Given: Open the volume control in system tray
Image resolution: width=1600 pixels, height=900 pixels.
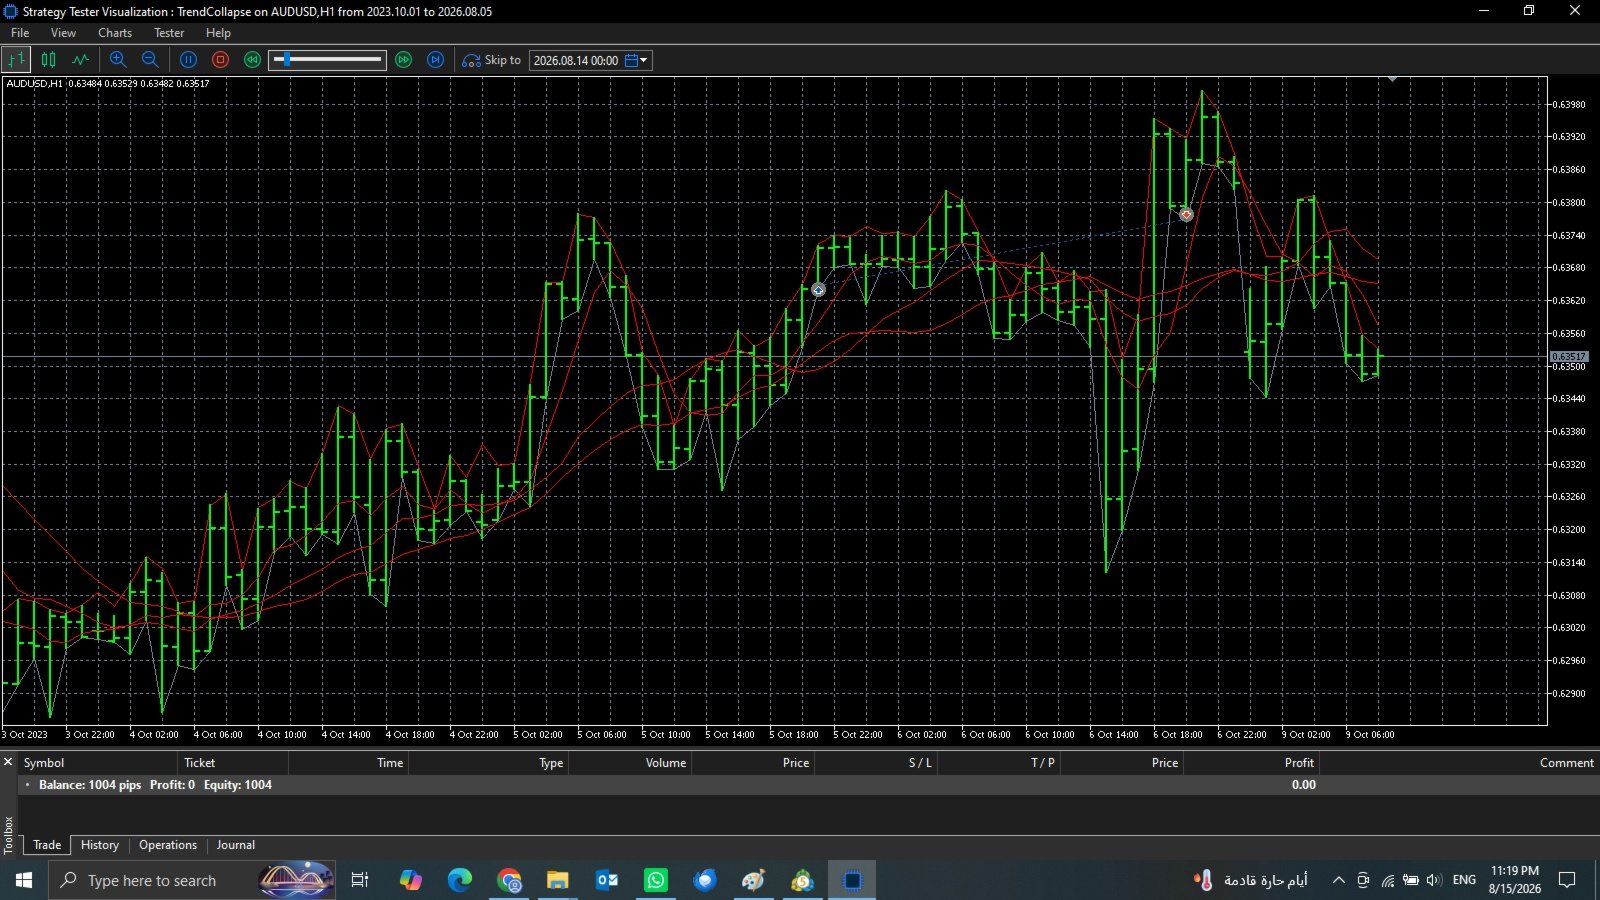Looking at the screenshot, I should click(x=1434, y=880).
